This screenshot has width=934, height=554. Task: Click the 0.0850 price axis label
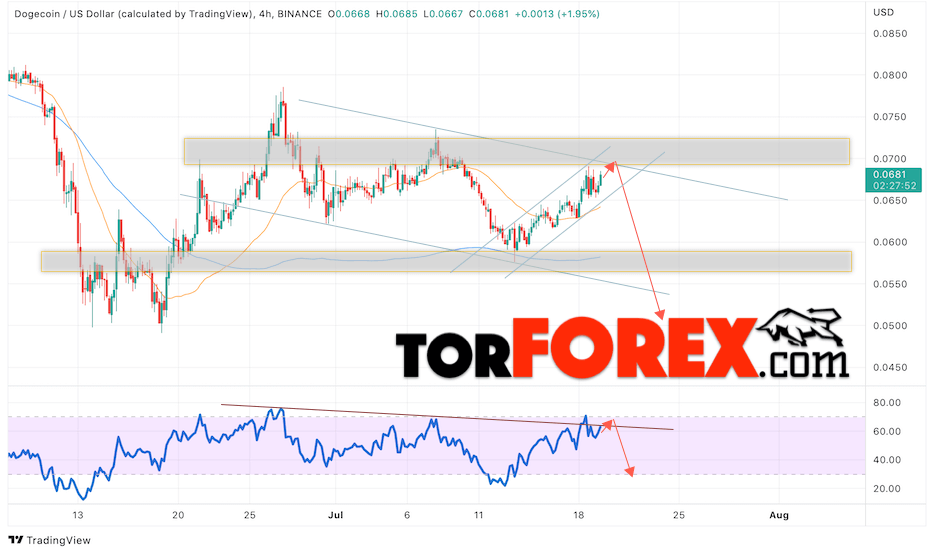click(x=890, y=34)
